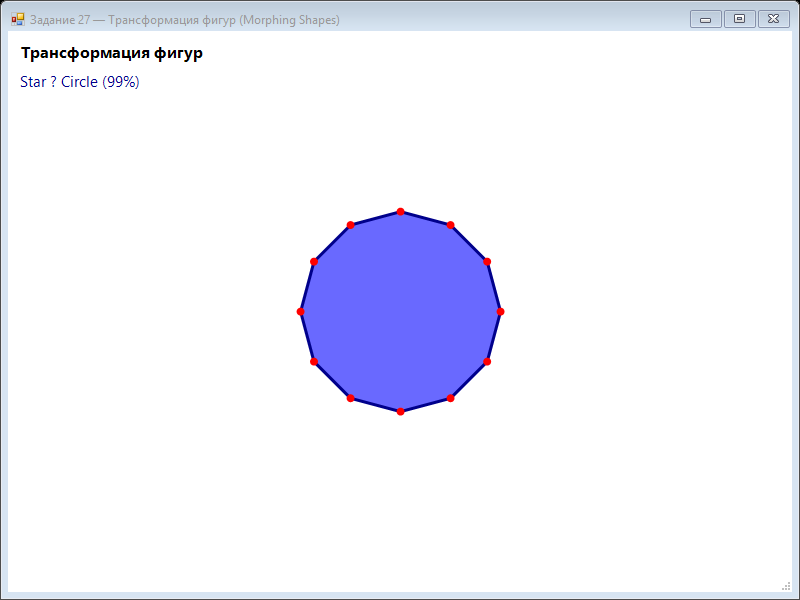Click the upper-left vertex nearest the top
Image resolution: width=800 pixels, height=600 pixels.
tap(351, 225)
